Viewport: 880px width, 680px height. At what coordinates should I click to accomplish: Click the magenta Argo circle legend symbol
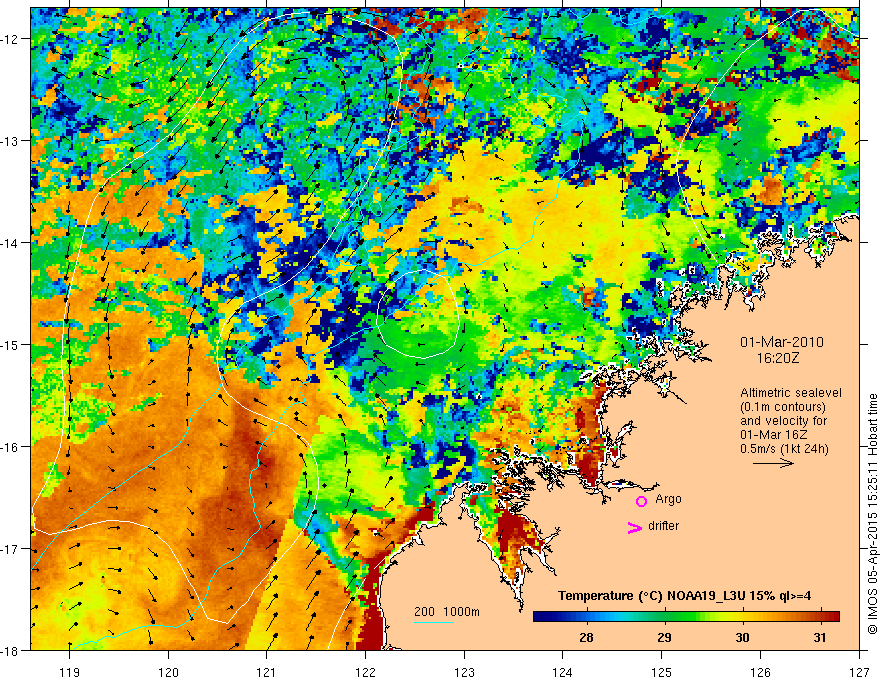click(x=641, y=501)
